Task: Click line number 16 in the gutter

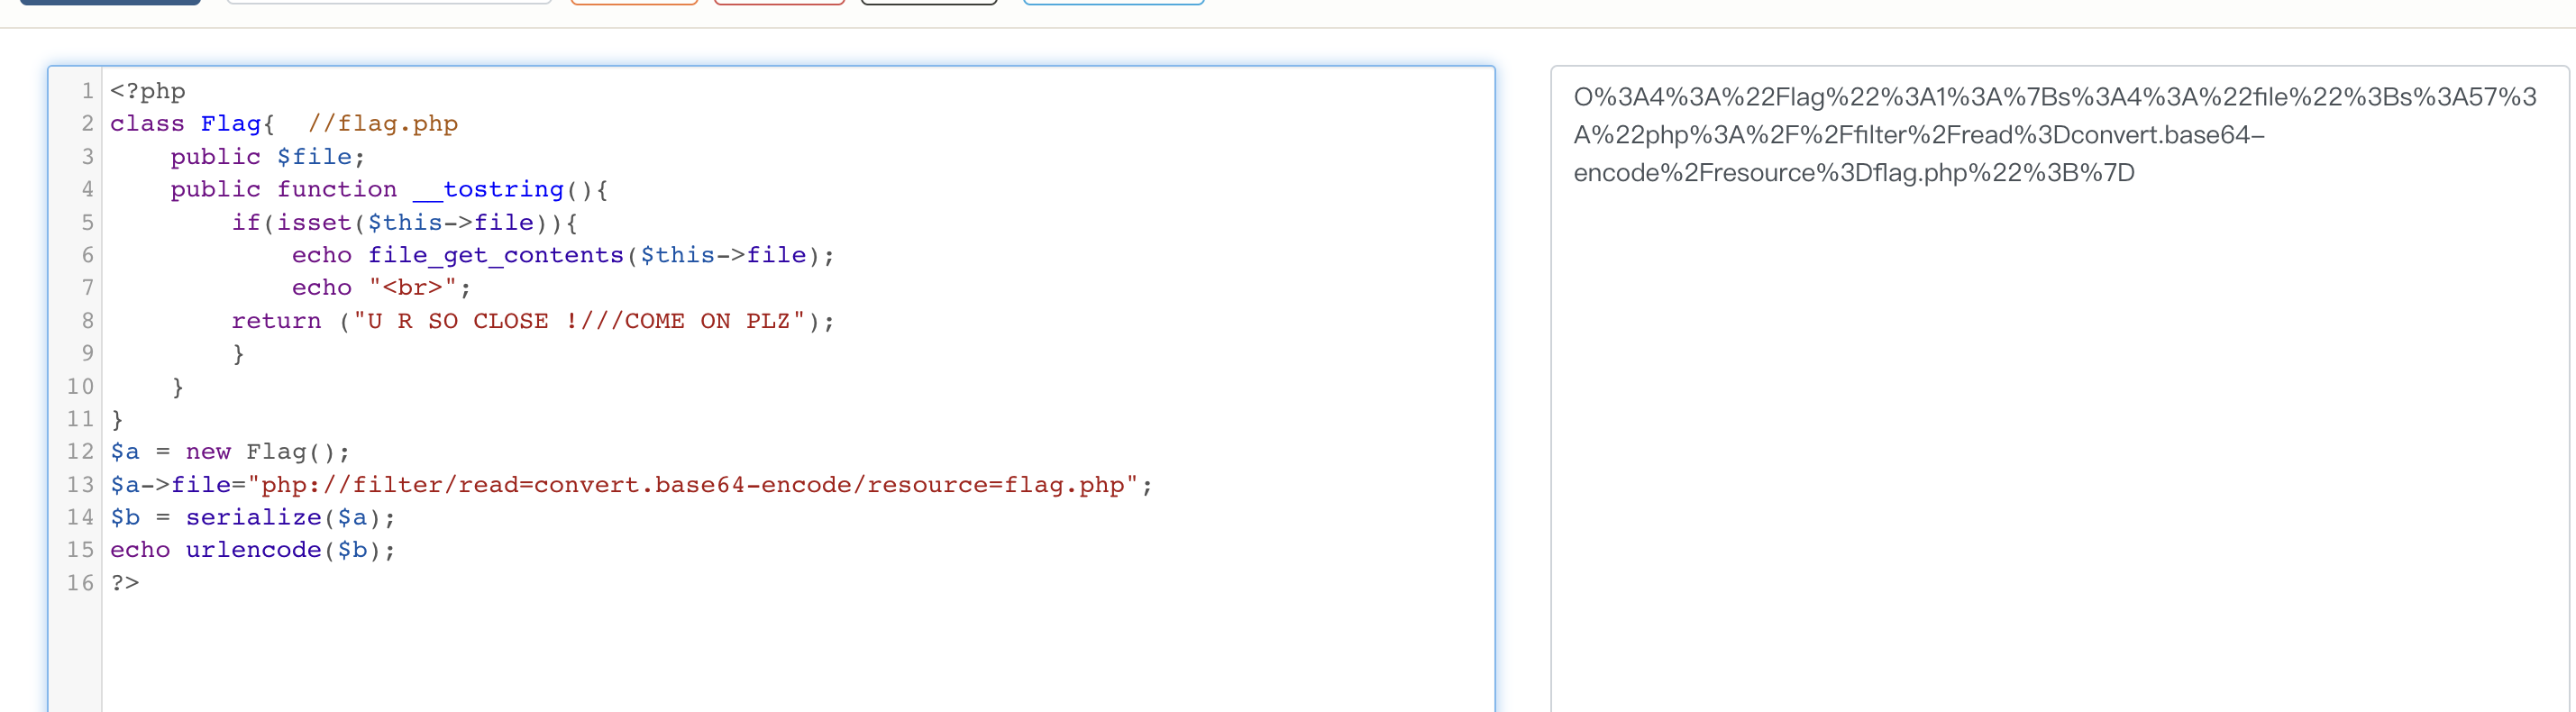Action: point(80,583)
